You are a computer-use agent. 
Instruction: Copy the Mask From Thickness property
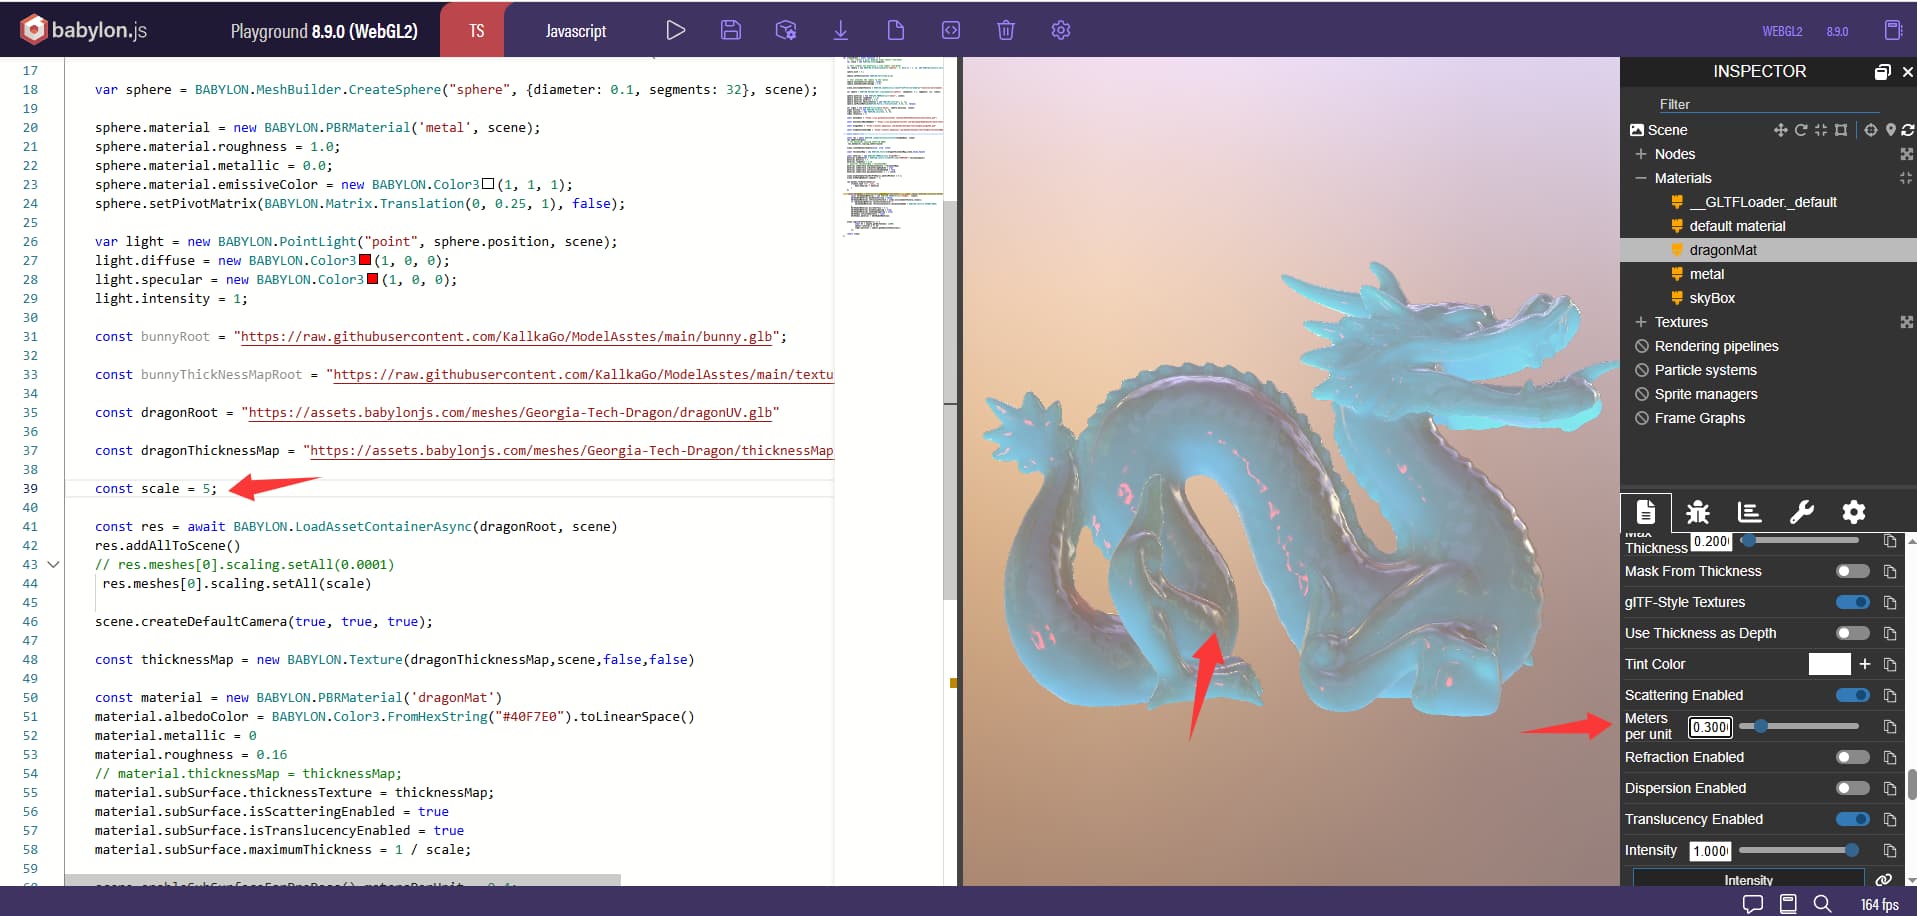click(x=1890, y=572)
